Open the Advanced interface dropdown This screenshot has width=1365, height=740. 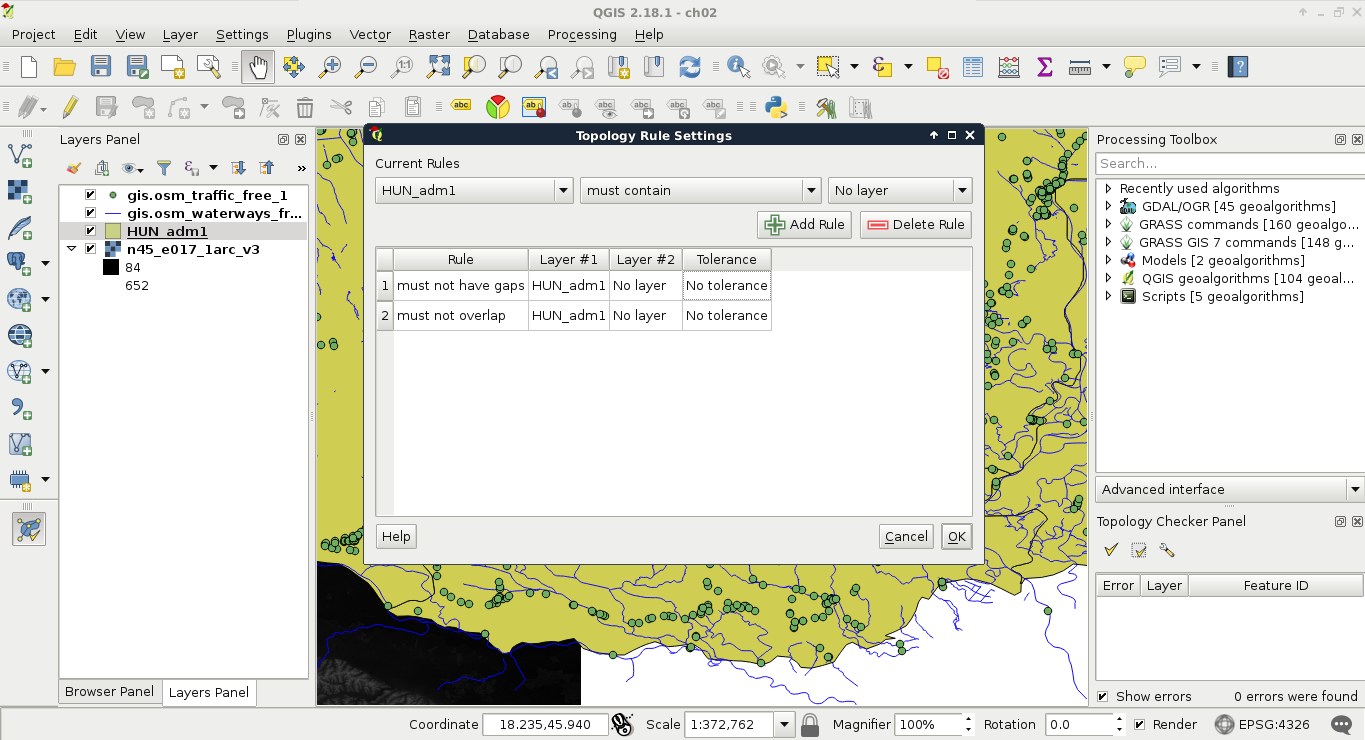(1230, 489)
